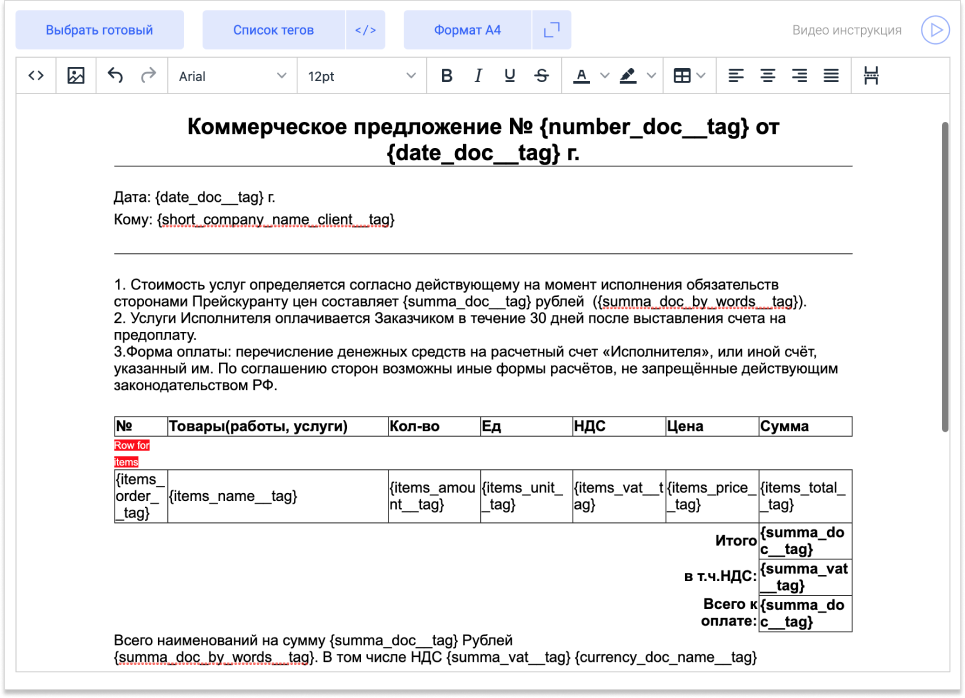Open text color picker arrow
This screenshot has height=698, width=965.
pyautogui.click(x=604, y=76)
